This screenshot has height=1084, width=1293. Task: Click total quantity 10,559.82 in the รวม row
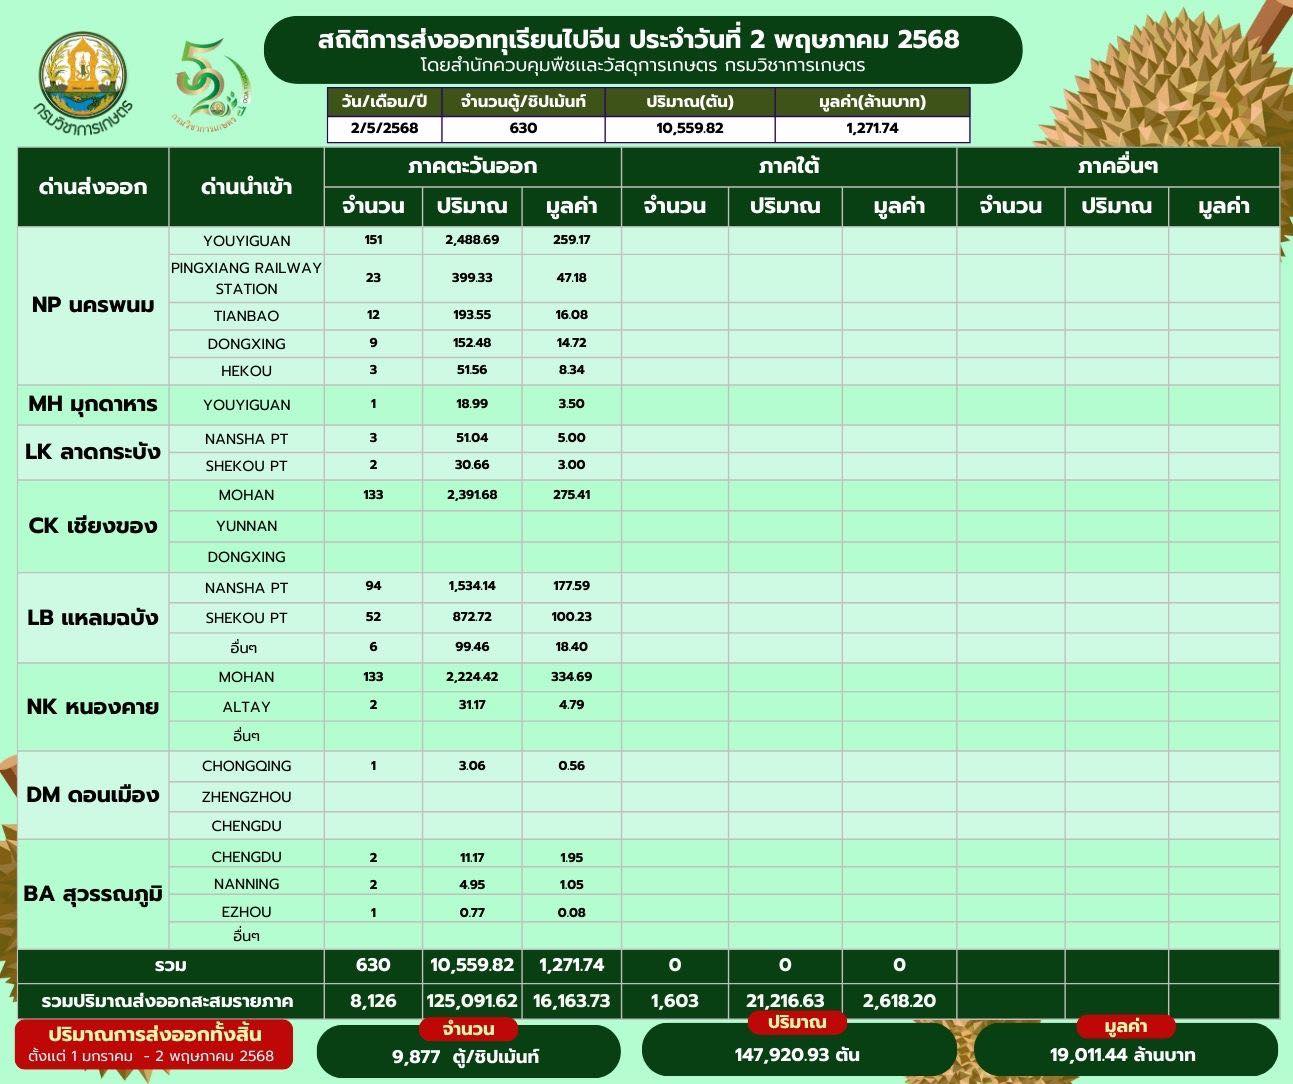point(472,965)
